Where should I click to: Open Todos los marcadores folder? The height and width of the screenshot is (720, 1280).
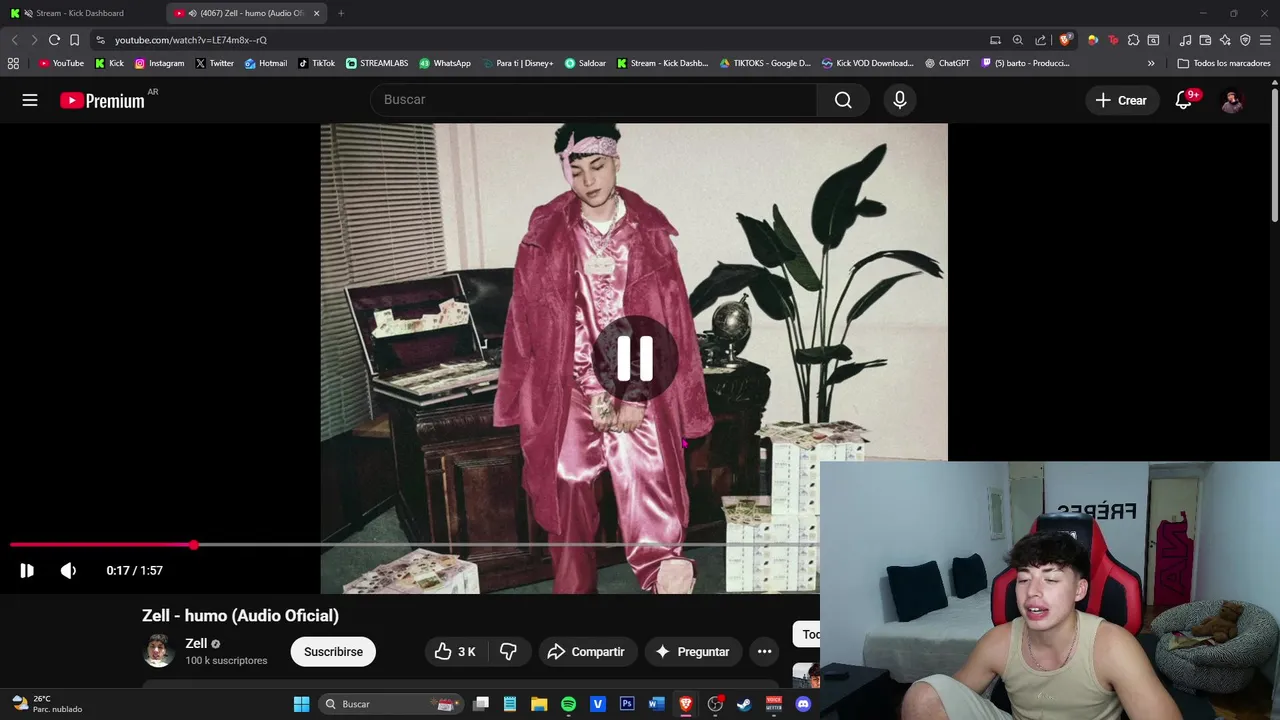(x=1224, y=63)
